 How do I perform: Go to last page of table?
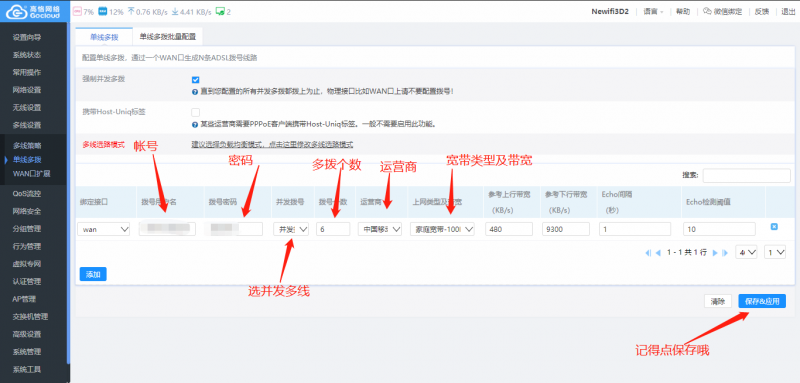pos(724,252)
